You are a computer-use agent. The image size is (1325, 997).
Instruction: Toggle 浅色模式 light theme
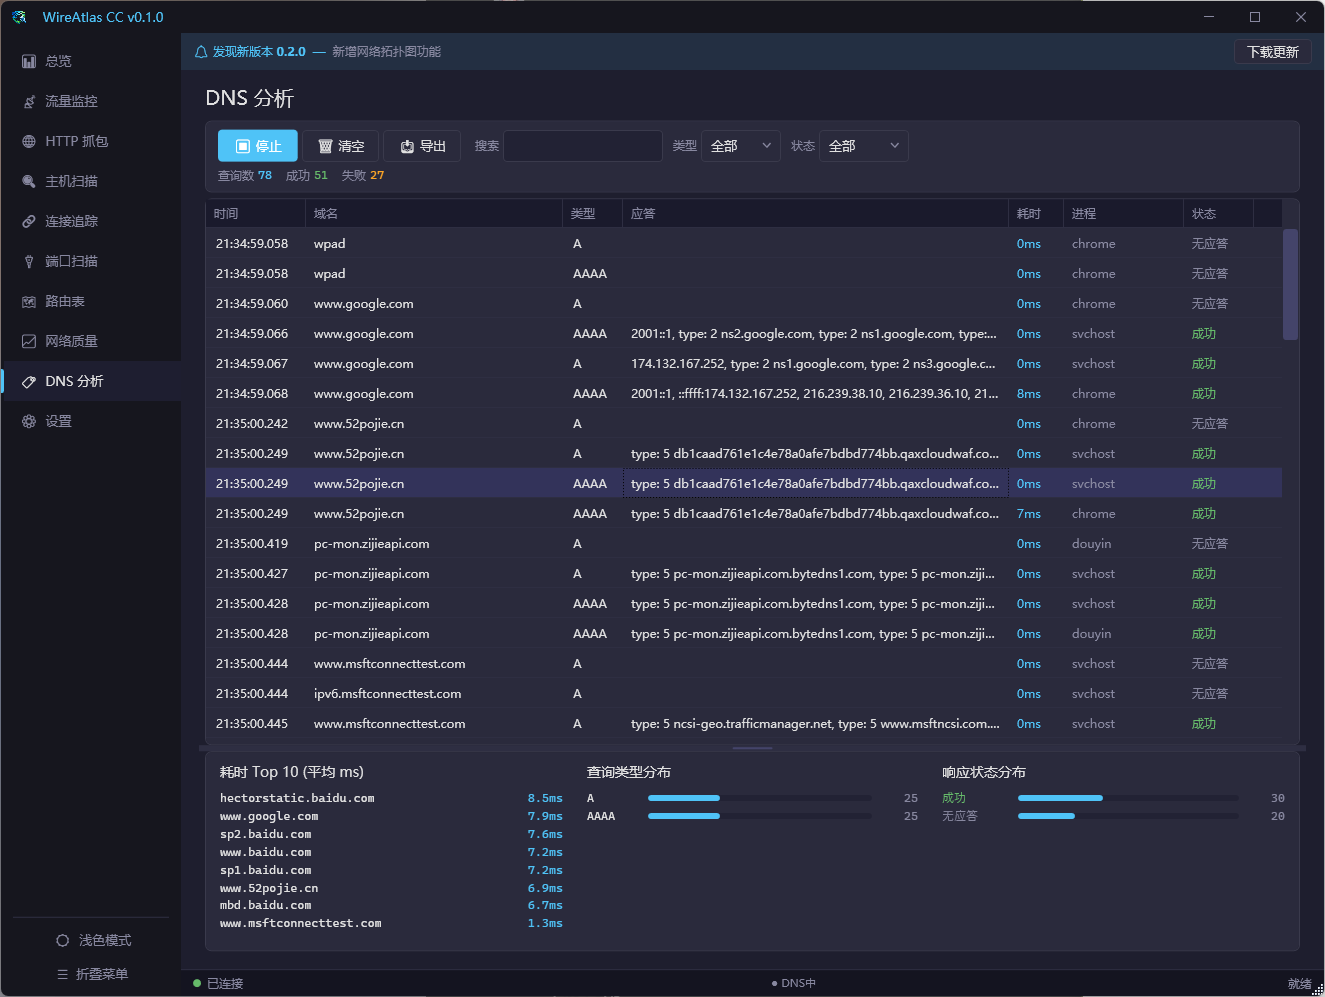click(x=92, y=940)
